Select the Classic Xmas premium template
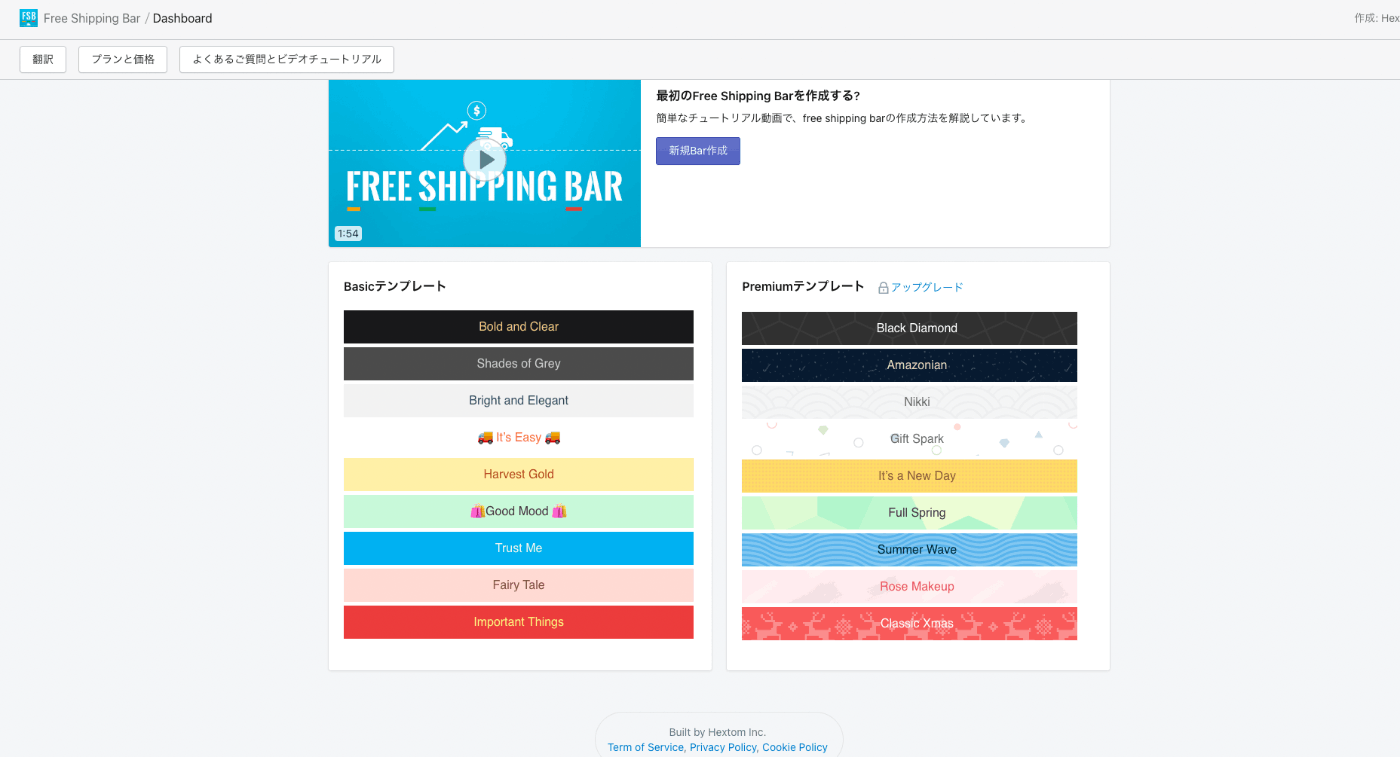Screen dimensions: 1400x757 click(910, 624)
